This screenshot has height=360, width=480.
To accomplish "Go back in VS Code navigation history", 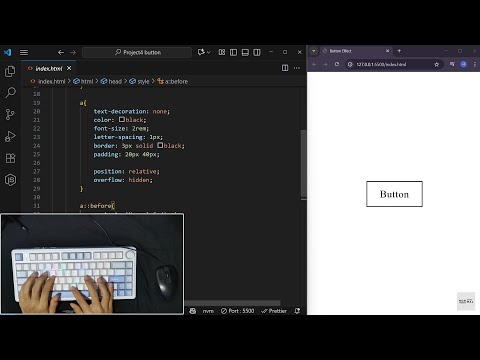I will coord(61,52).
